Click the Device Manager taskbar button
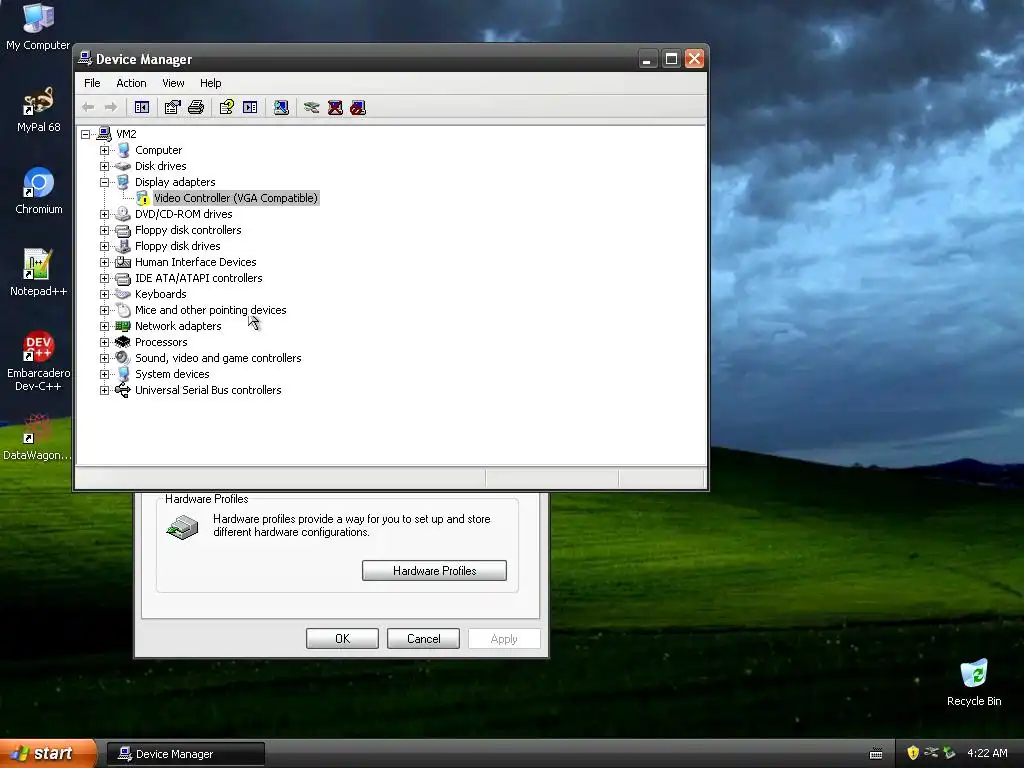Viewport: 1024px width, 768px height. tap(185, 754)
